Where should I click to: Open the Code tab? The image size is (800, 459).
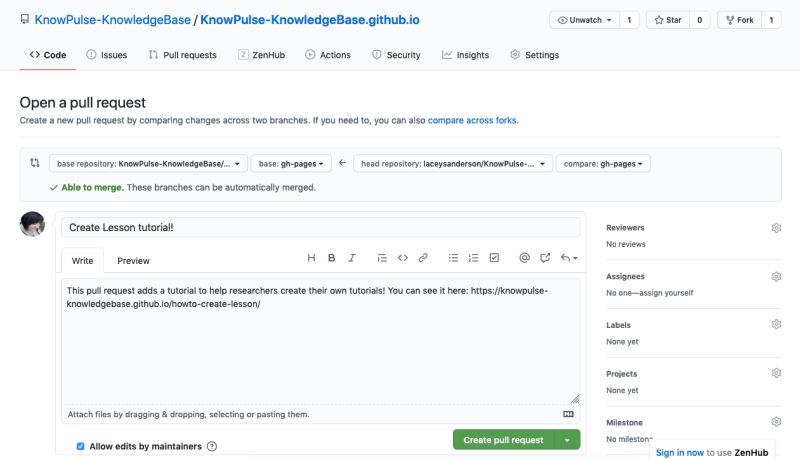(48, 55)
